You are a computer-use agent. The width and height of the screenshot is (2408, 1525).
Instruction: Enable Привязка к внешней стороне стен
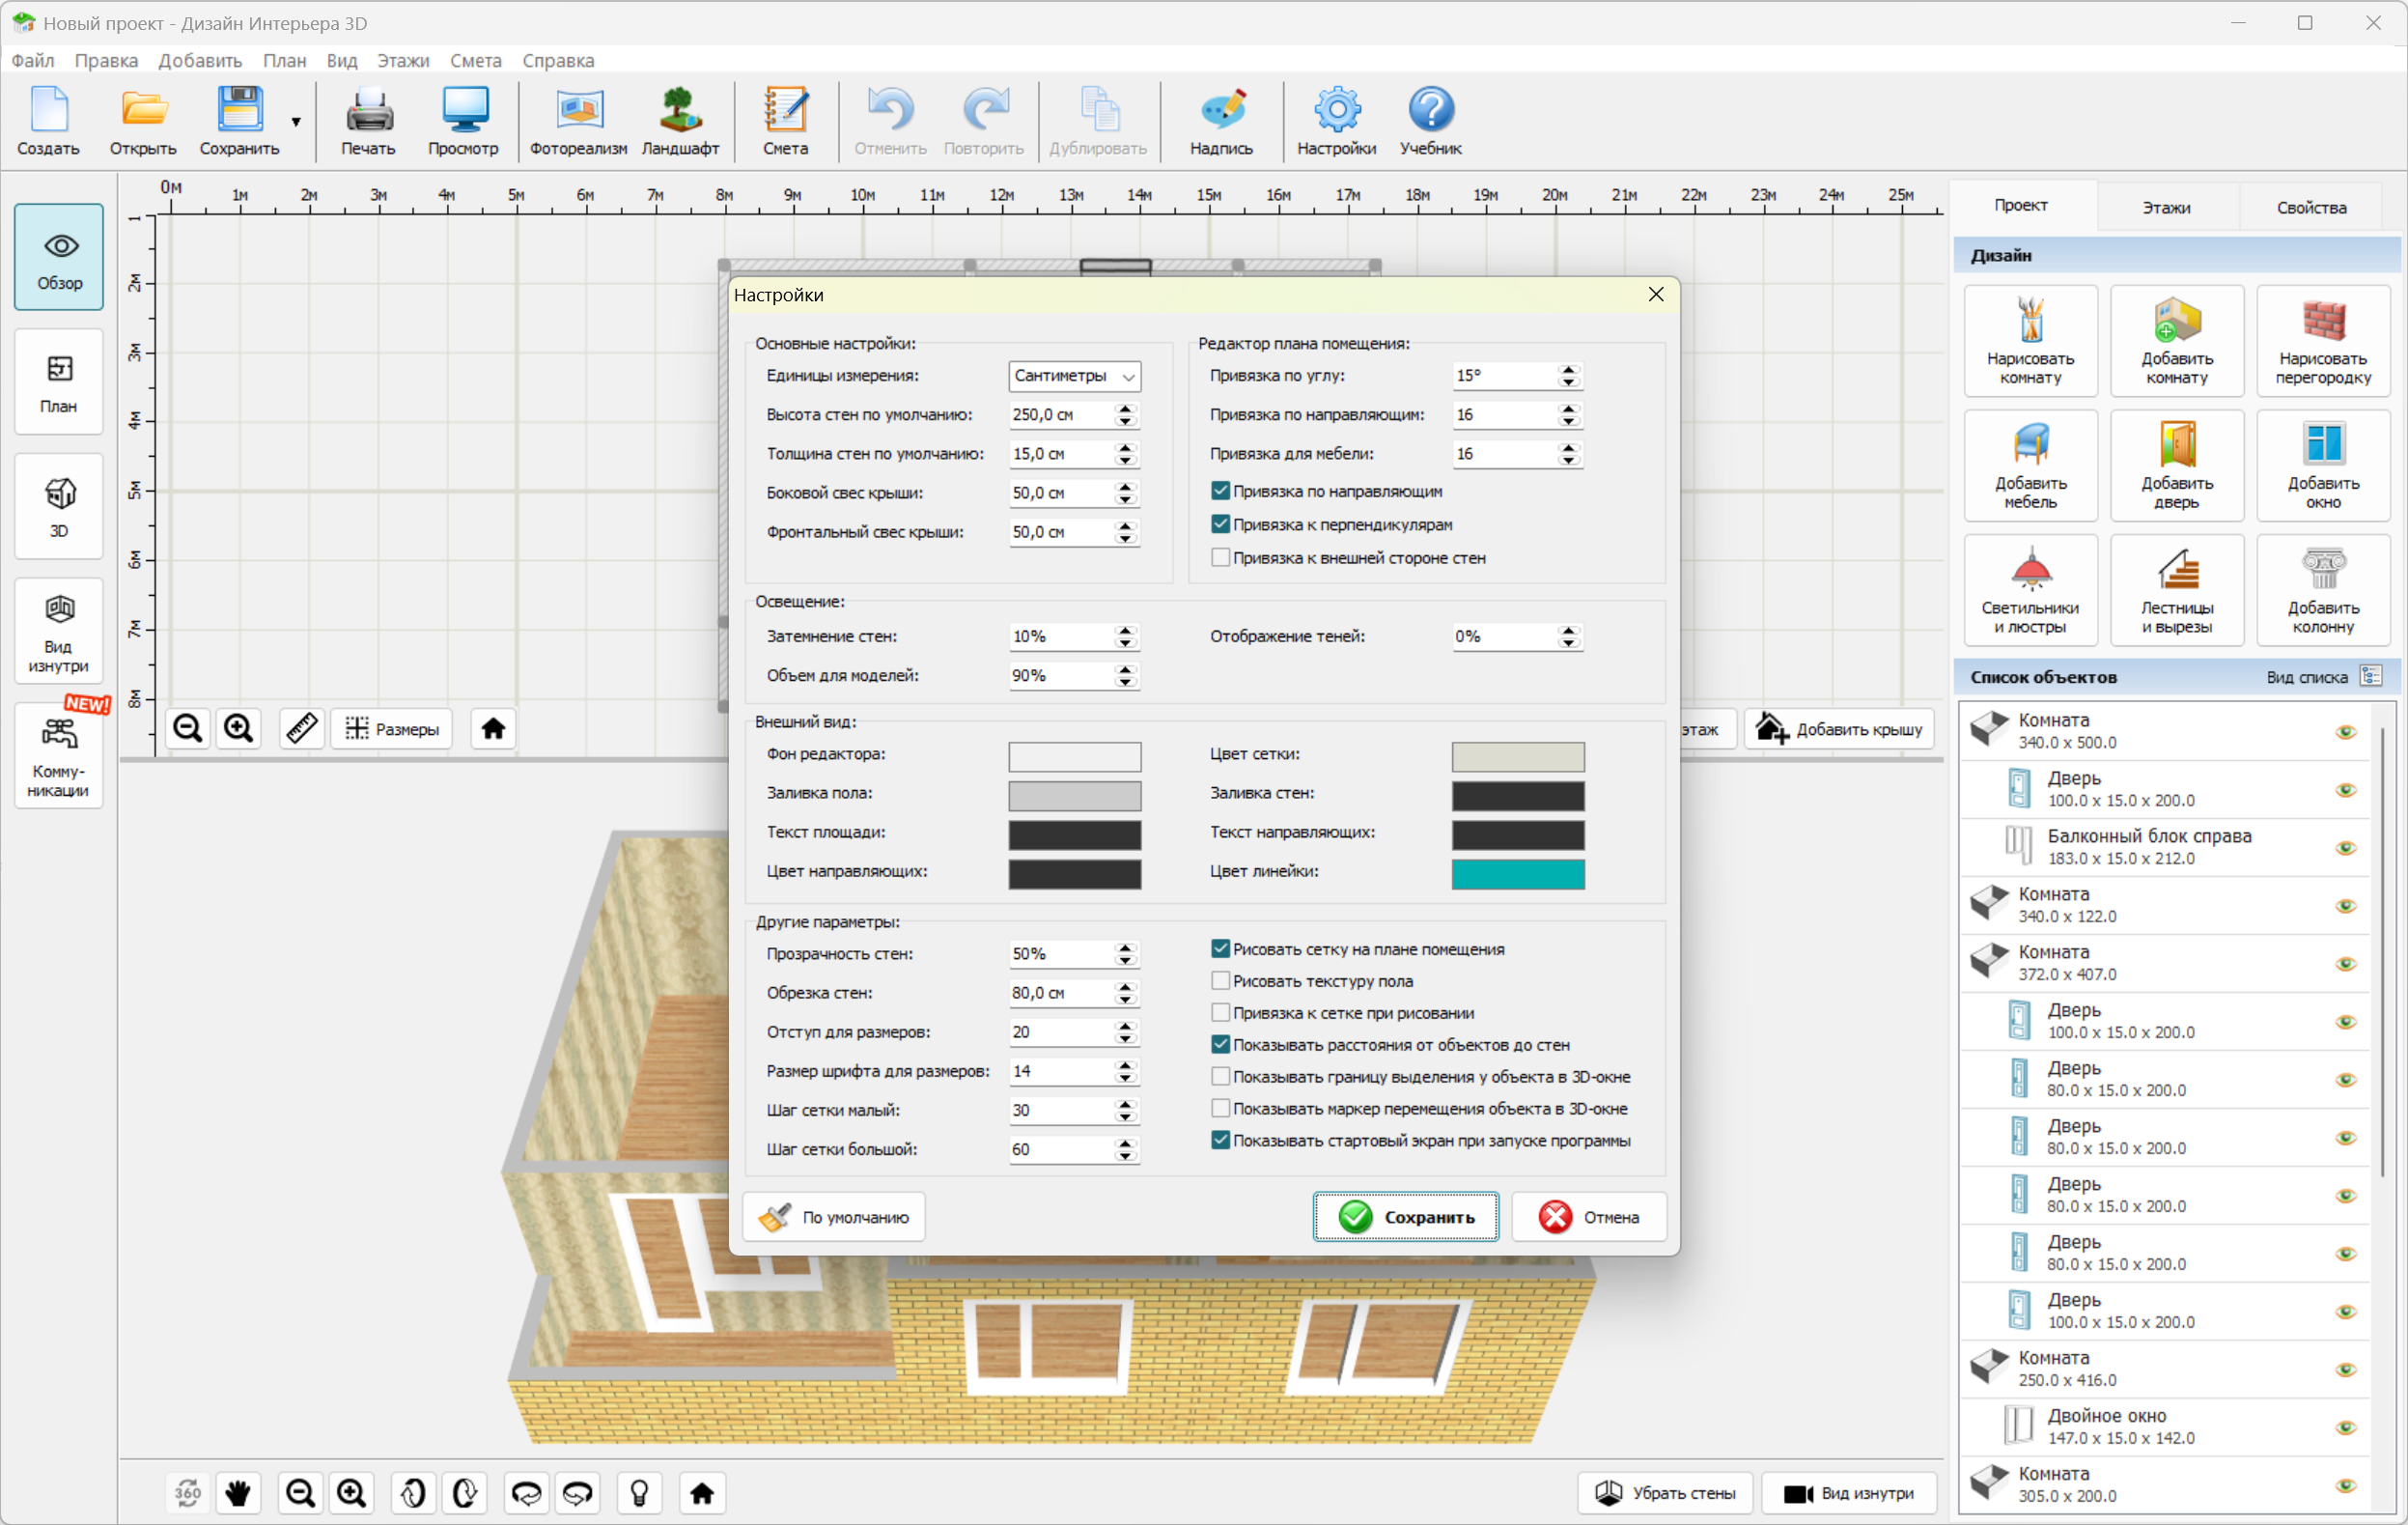click(x=1220, y=558)
